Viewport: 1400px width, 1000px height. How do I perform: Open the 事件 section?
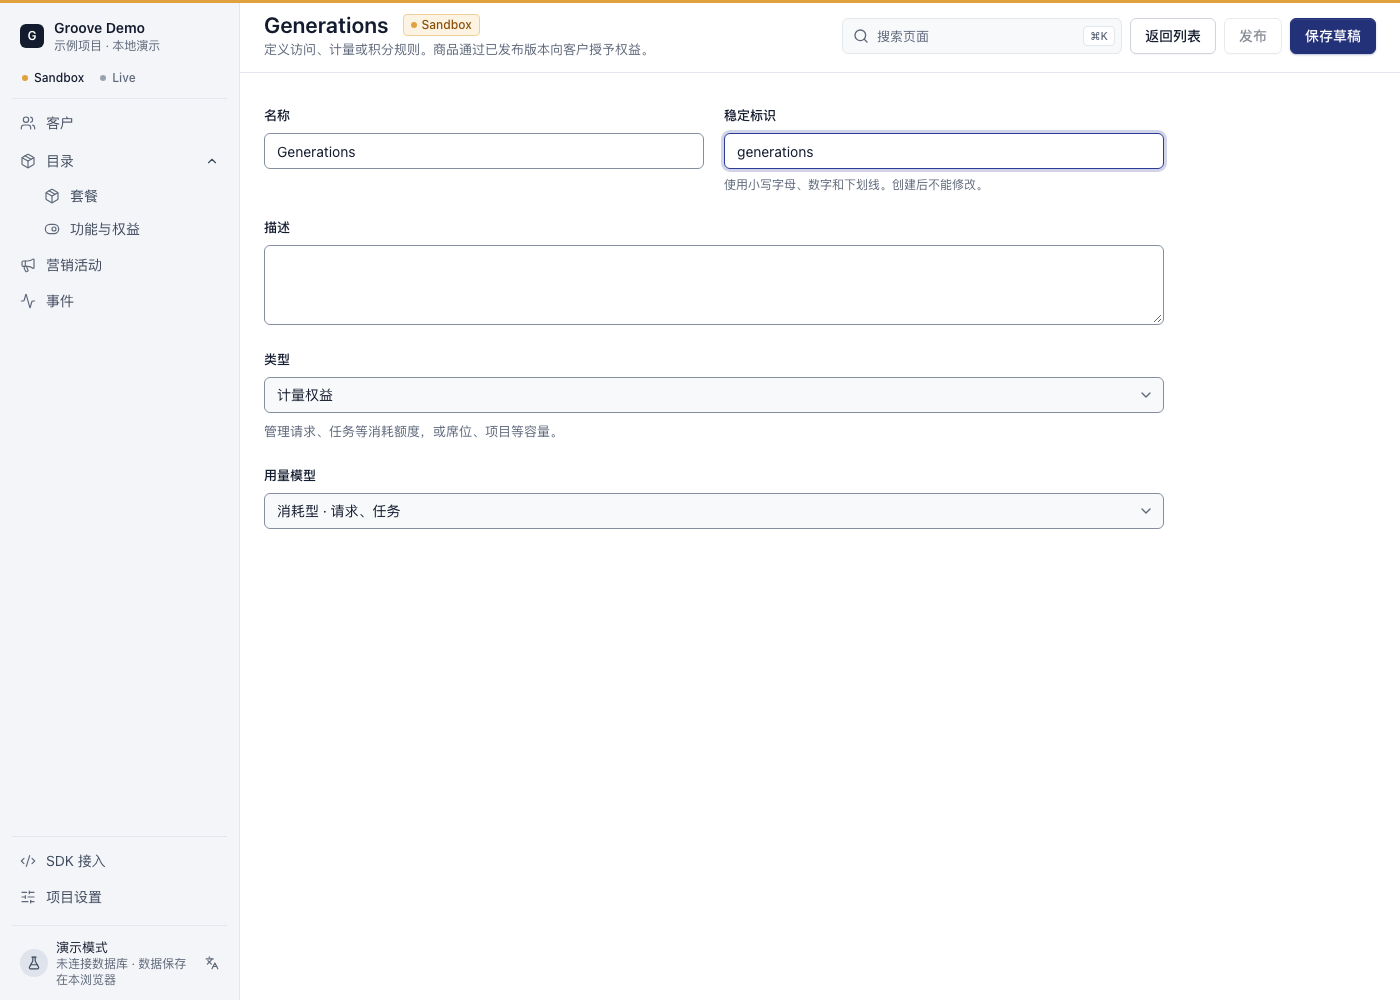120,301
